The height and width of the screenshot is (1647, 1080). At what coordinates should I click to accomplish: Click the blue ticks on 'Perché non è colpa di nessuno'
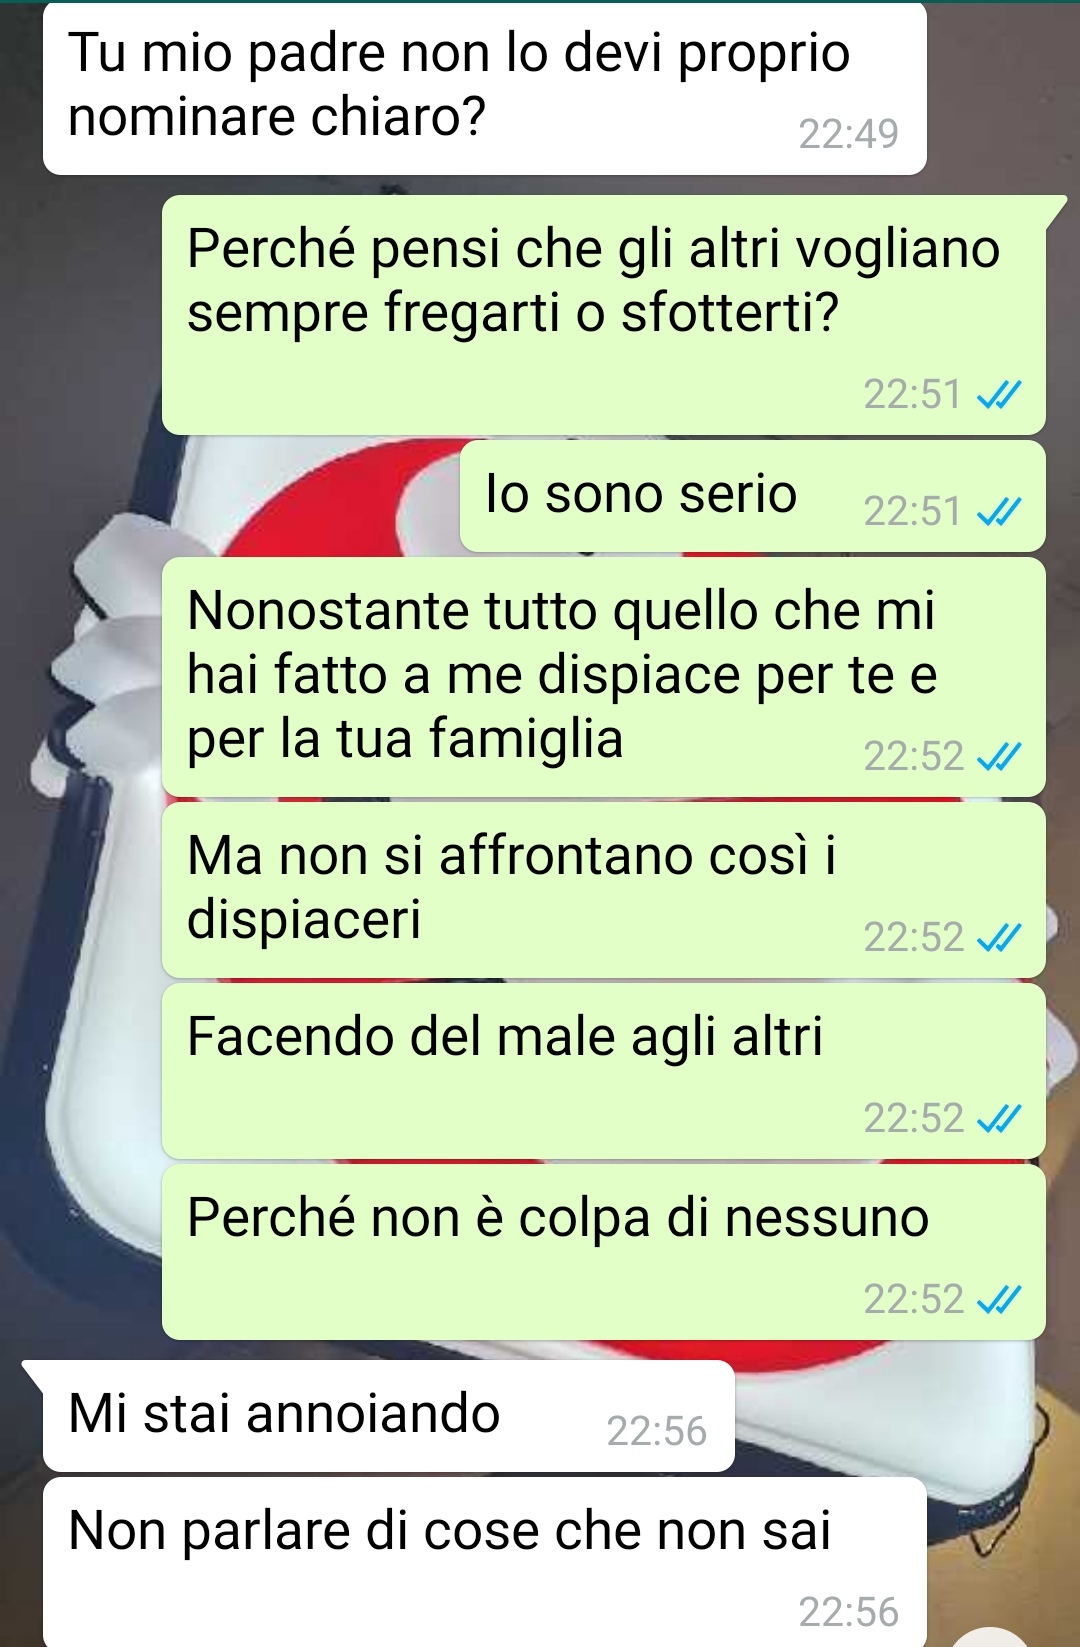click(x=999, y=1299)
